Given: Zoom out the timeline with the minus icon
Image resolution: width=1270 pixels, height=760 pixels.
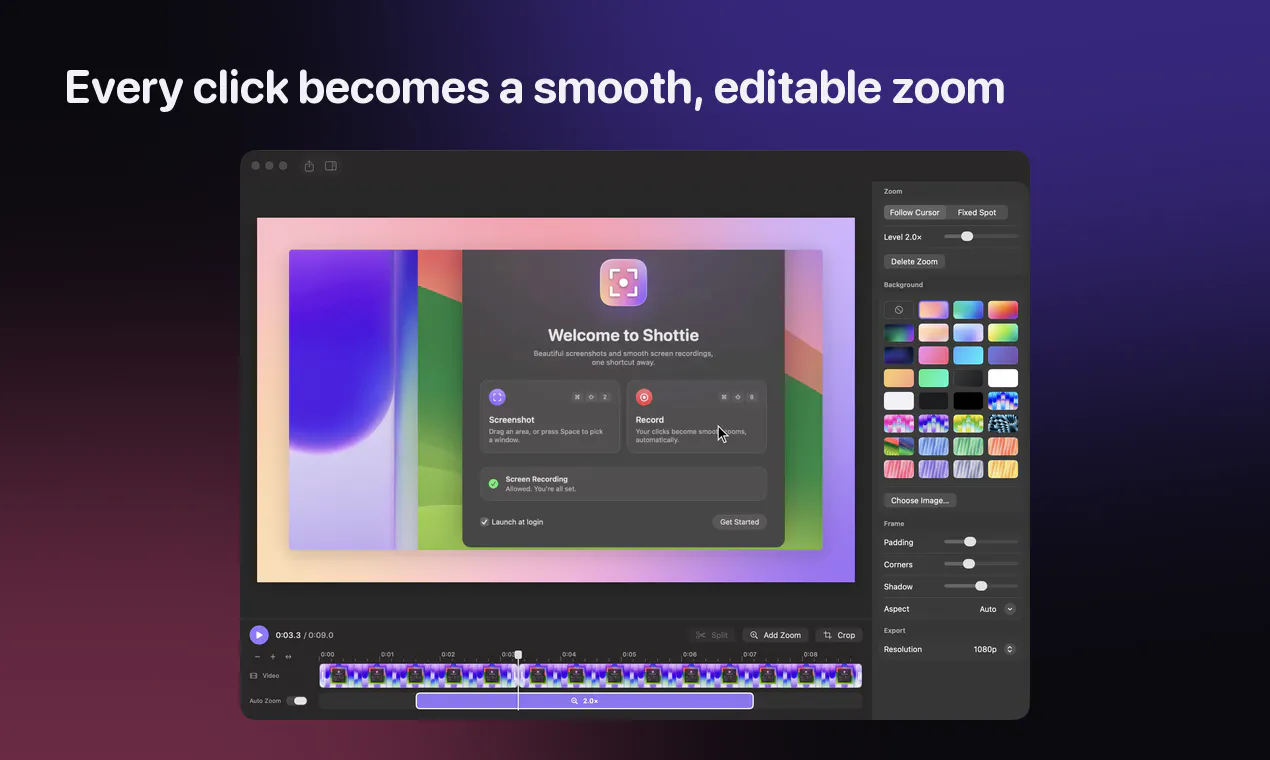Looking at the screenshot, I should tap(257, 657).
